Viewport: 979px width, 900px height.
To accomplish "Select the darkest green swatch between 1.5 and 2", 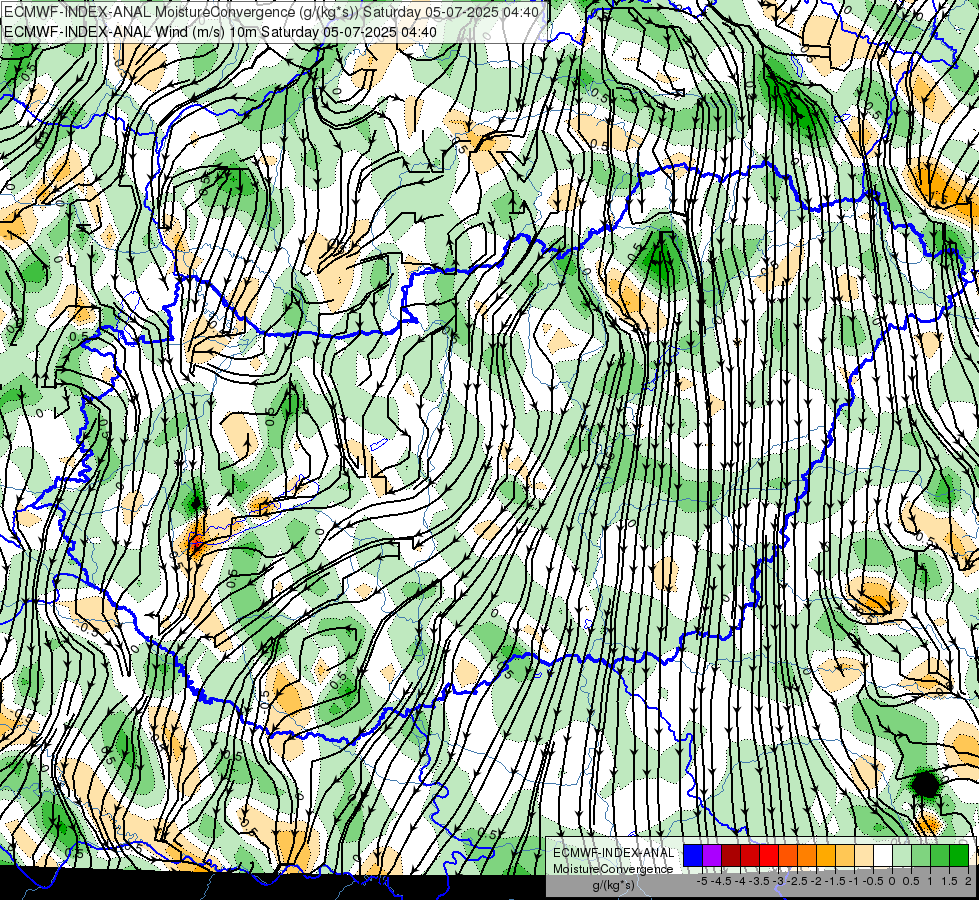I will tap(959, 855).
